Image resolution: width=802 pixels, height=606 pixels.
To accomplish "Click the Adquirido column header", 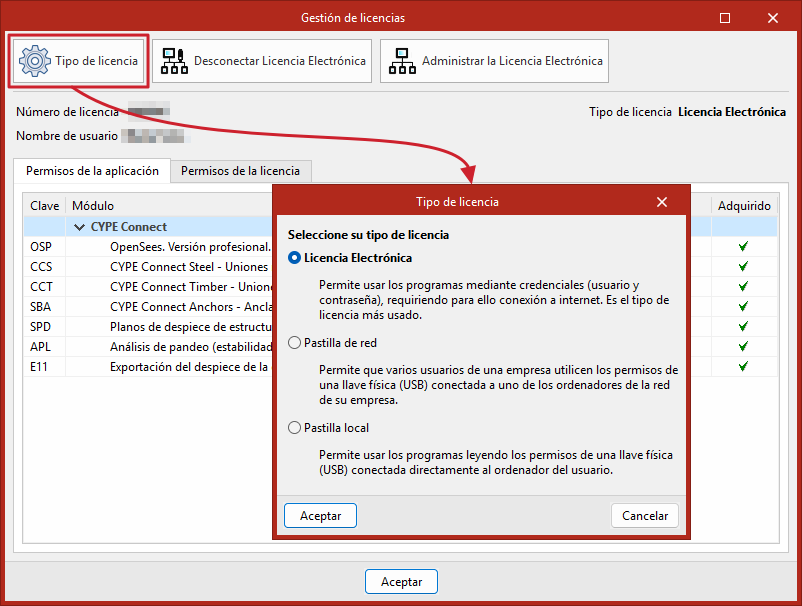I will (x=744, y=206).
